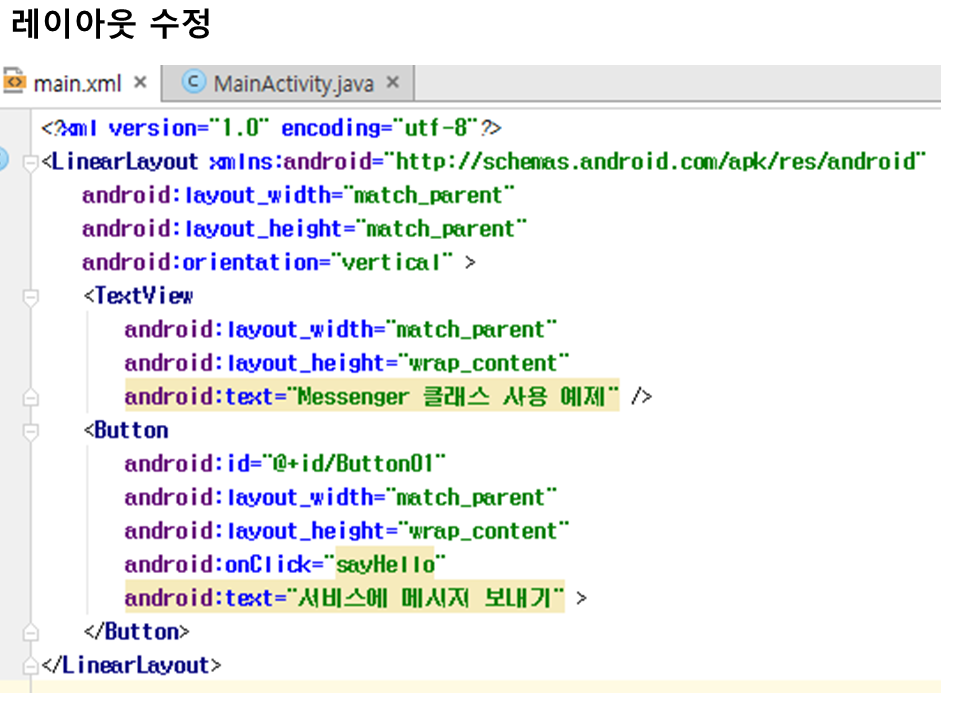Image resolution: width=960 pixels, height=720 pixels.
Task: Click the XML version declaration line
Action: pyautogui.click(x=270, y=128)
